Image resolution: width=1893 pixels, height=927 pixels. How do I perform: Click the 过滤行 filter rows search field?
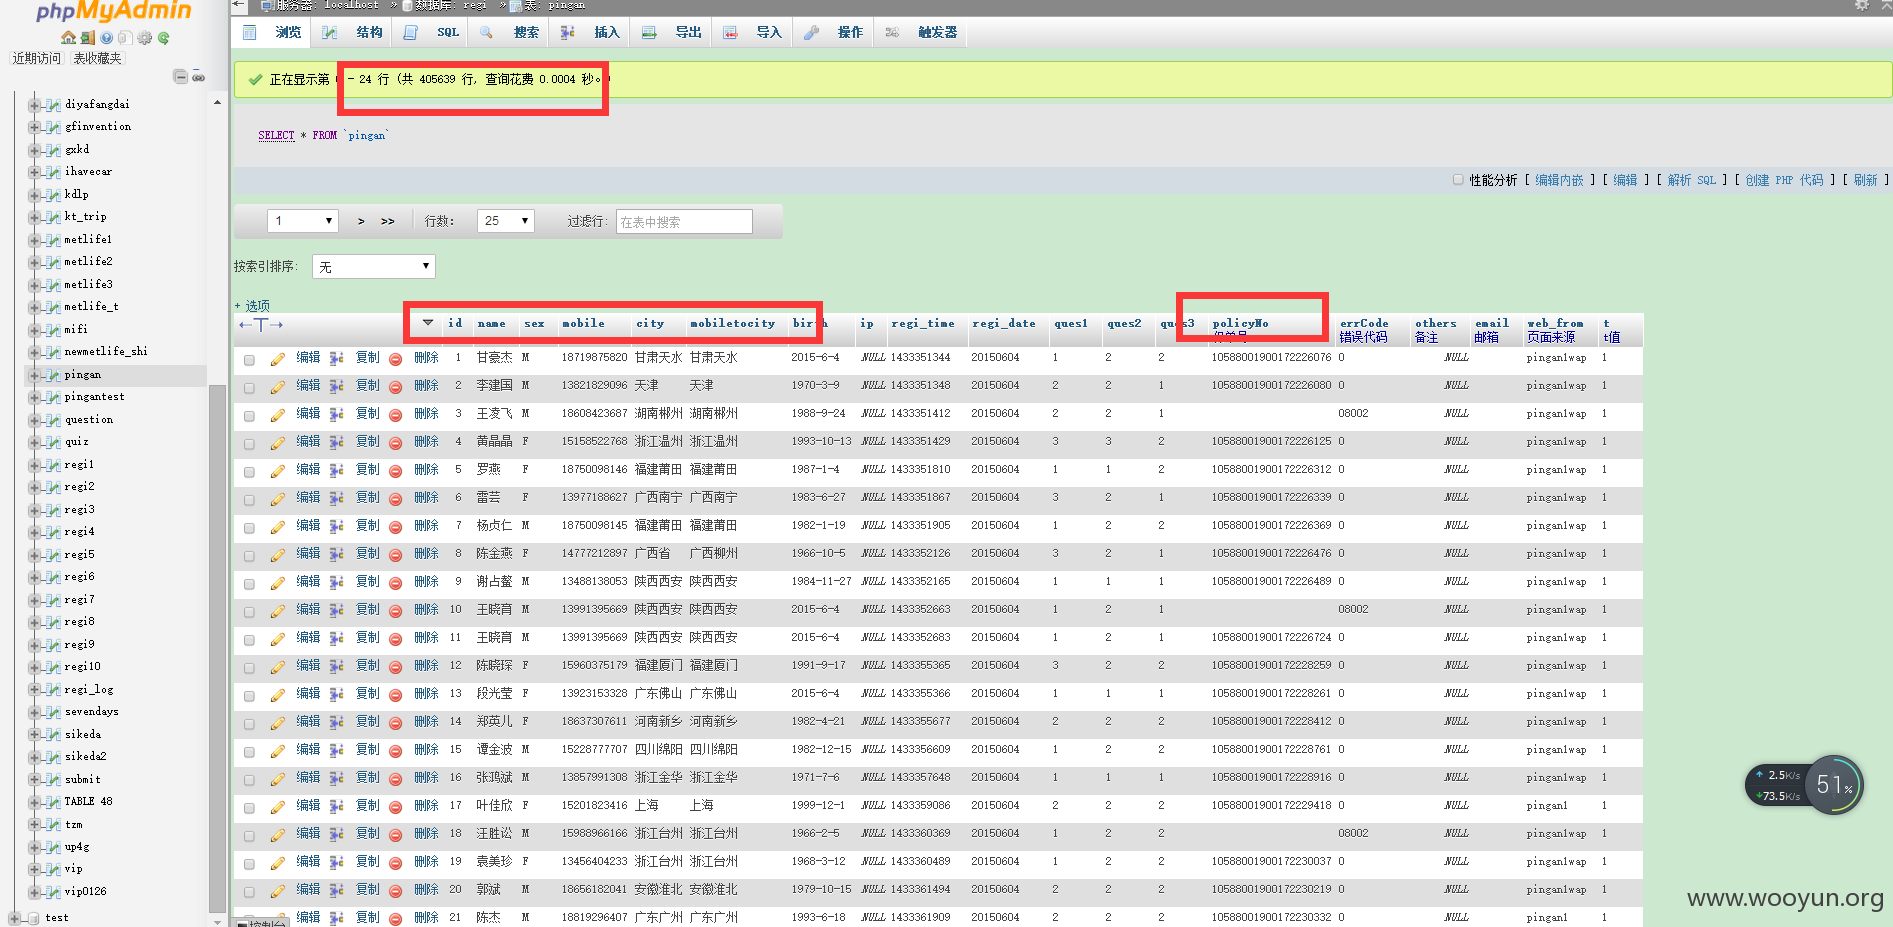pos(685,221)
